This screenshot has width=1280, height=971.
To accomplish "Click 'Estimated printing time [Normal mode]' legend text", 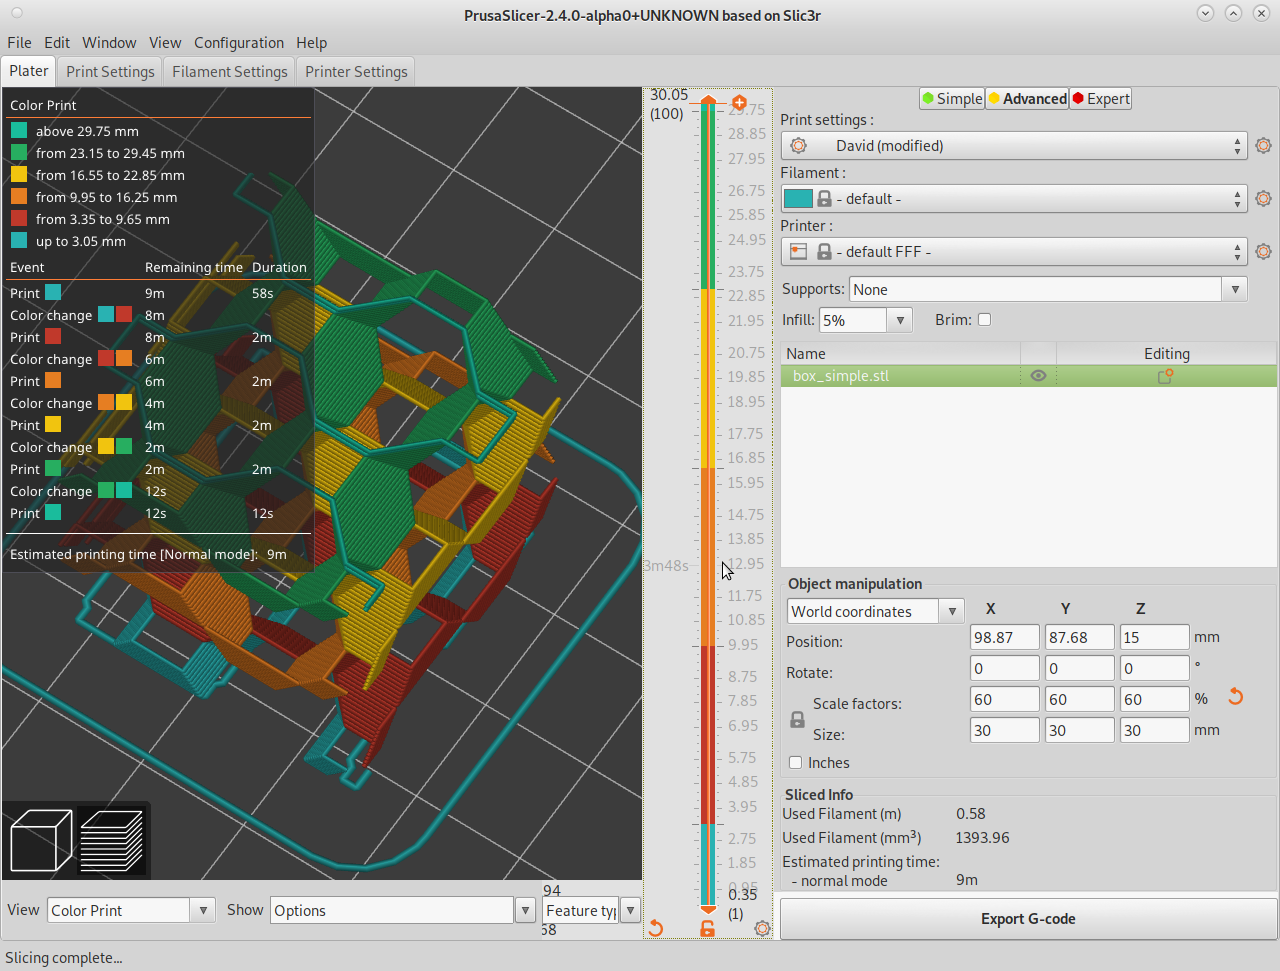I will pos(134,554).
